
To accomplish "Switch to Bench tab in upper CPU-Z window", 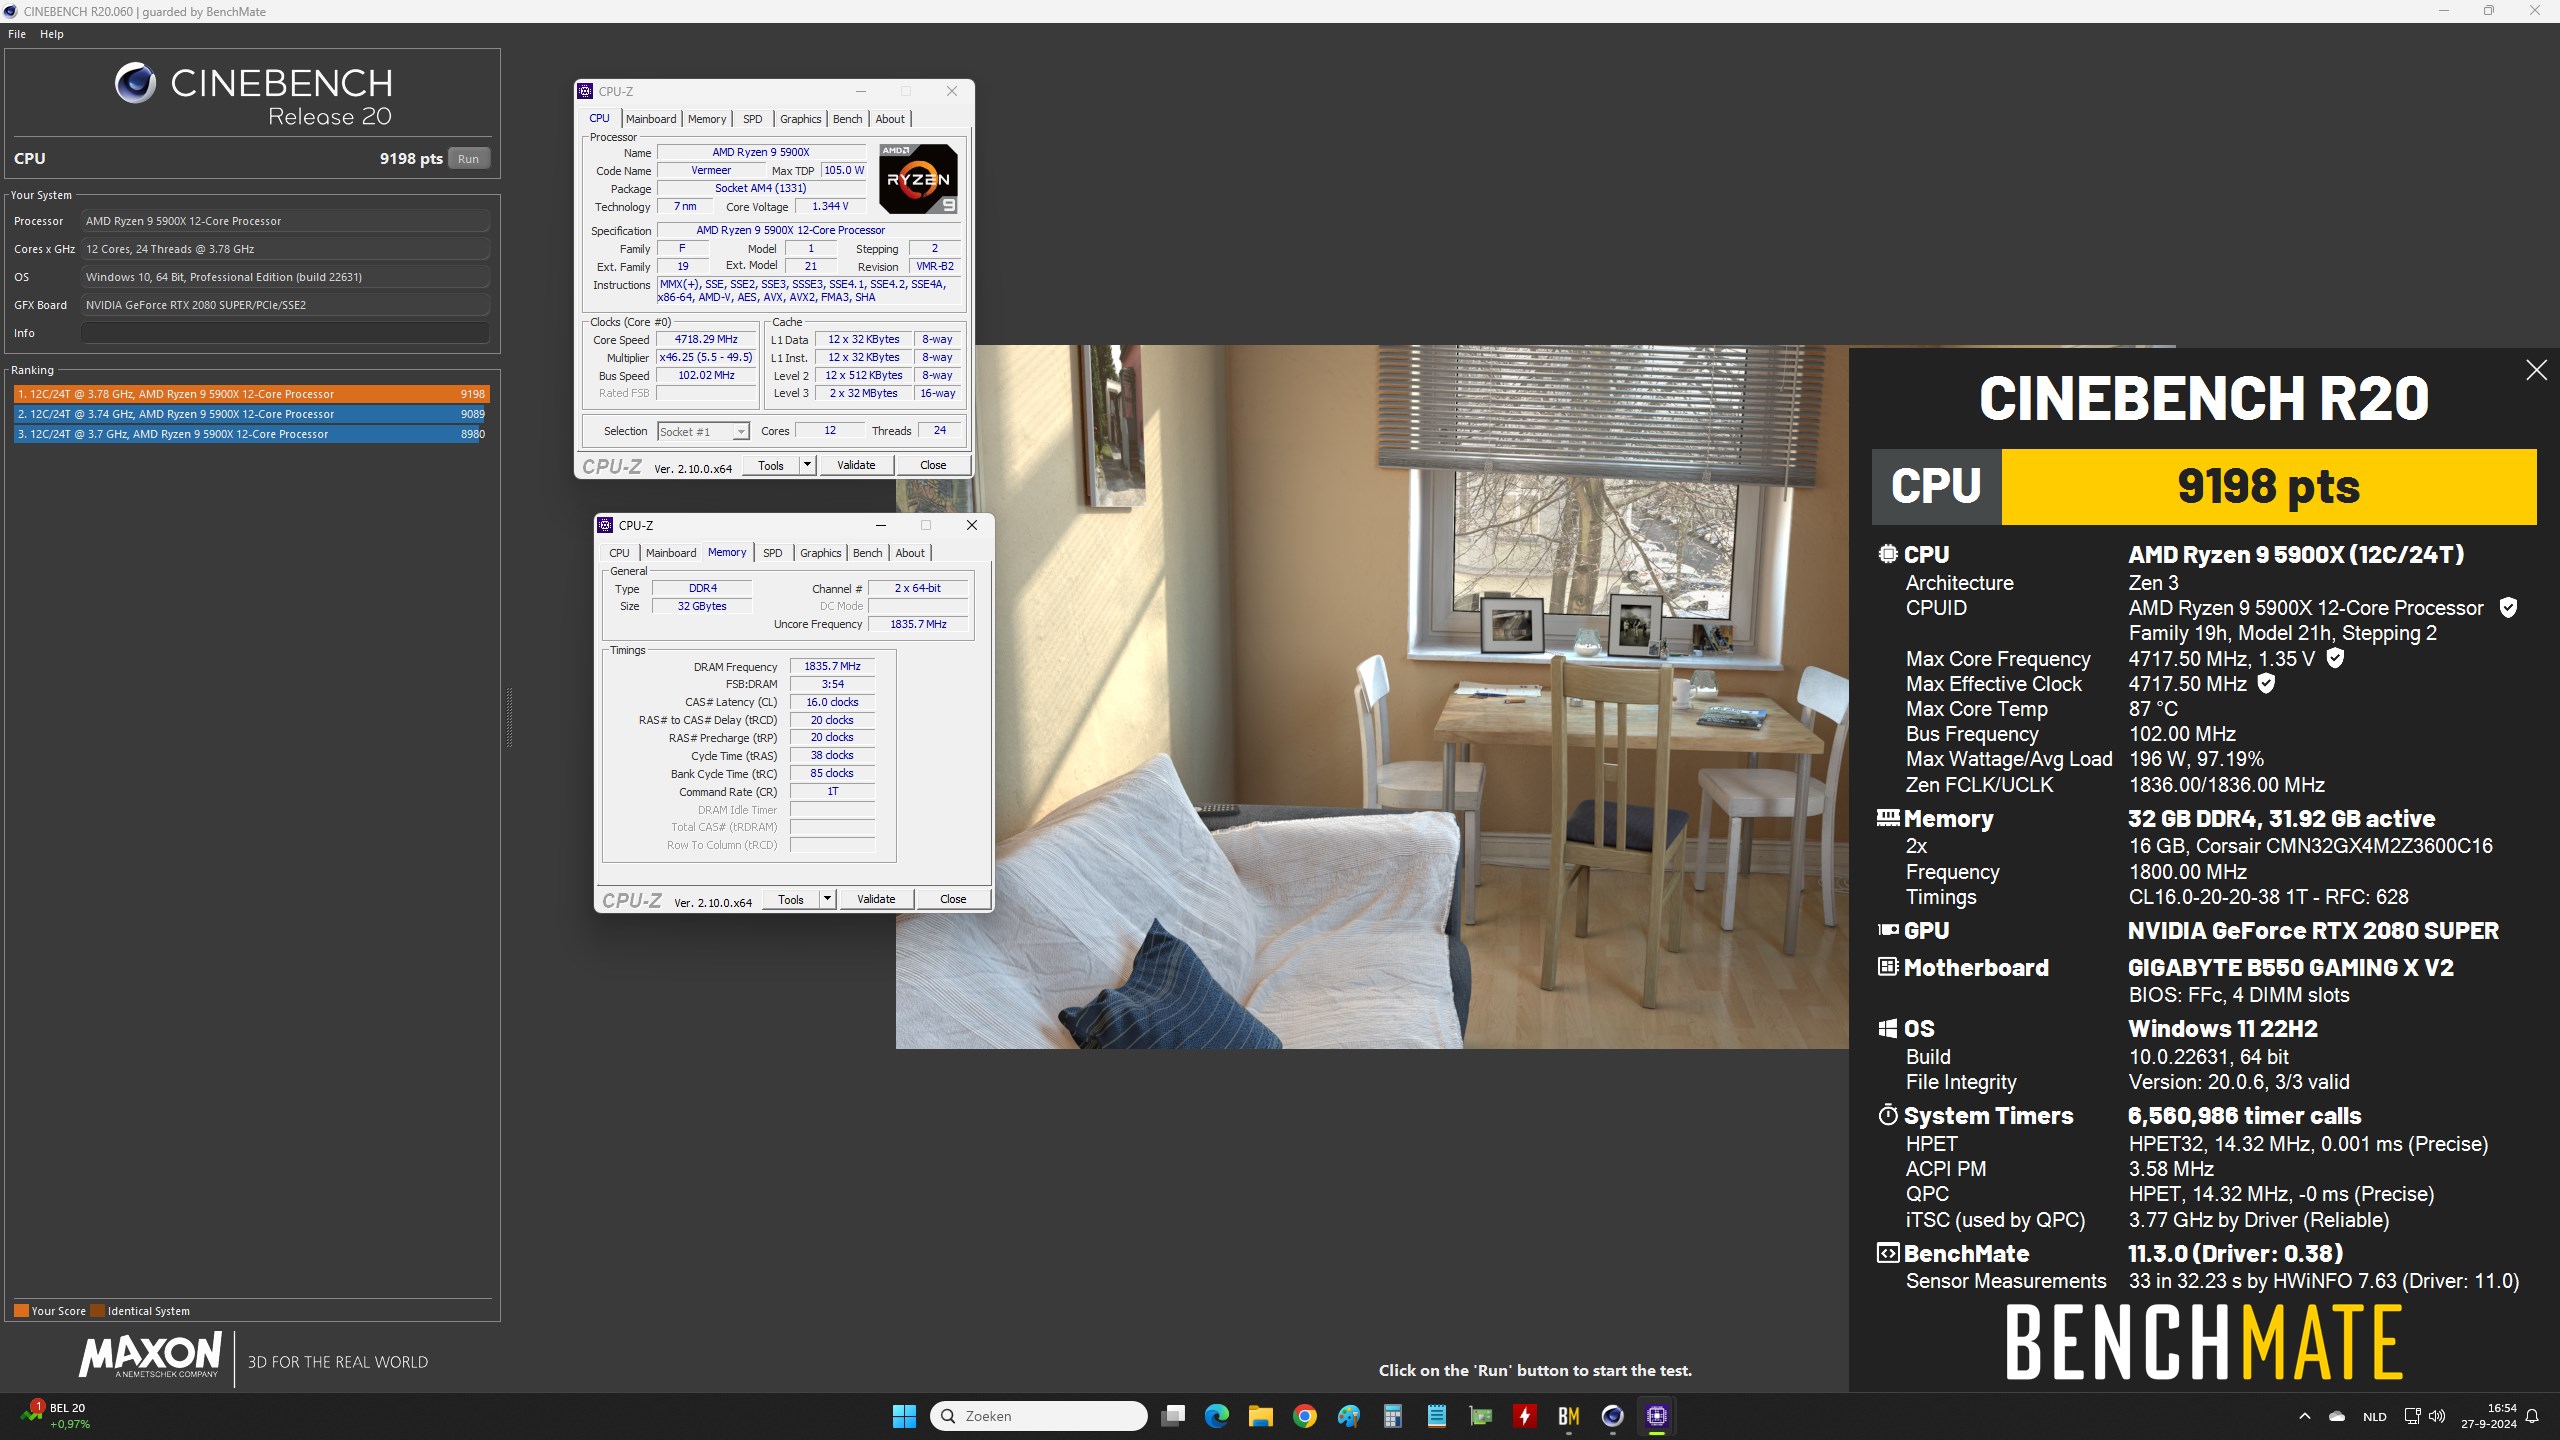I will [847, 119].
